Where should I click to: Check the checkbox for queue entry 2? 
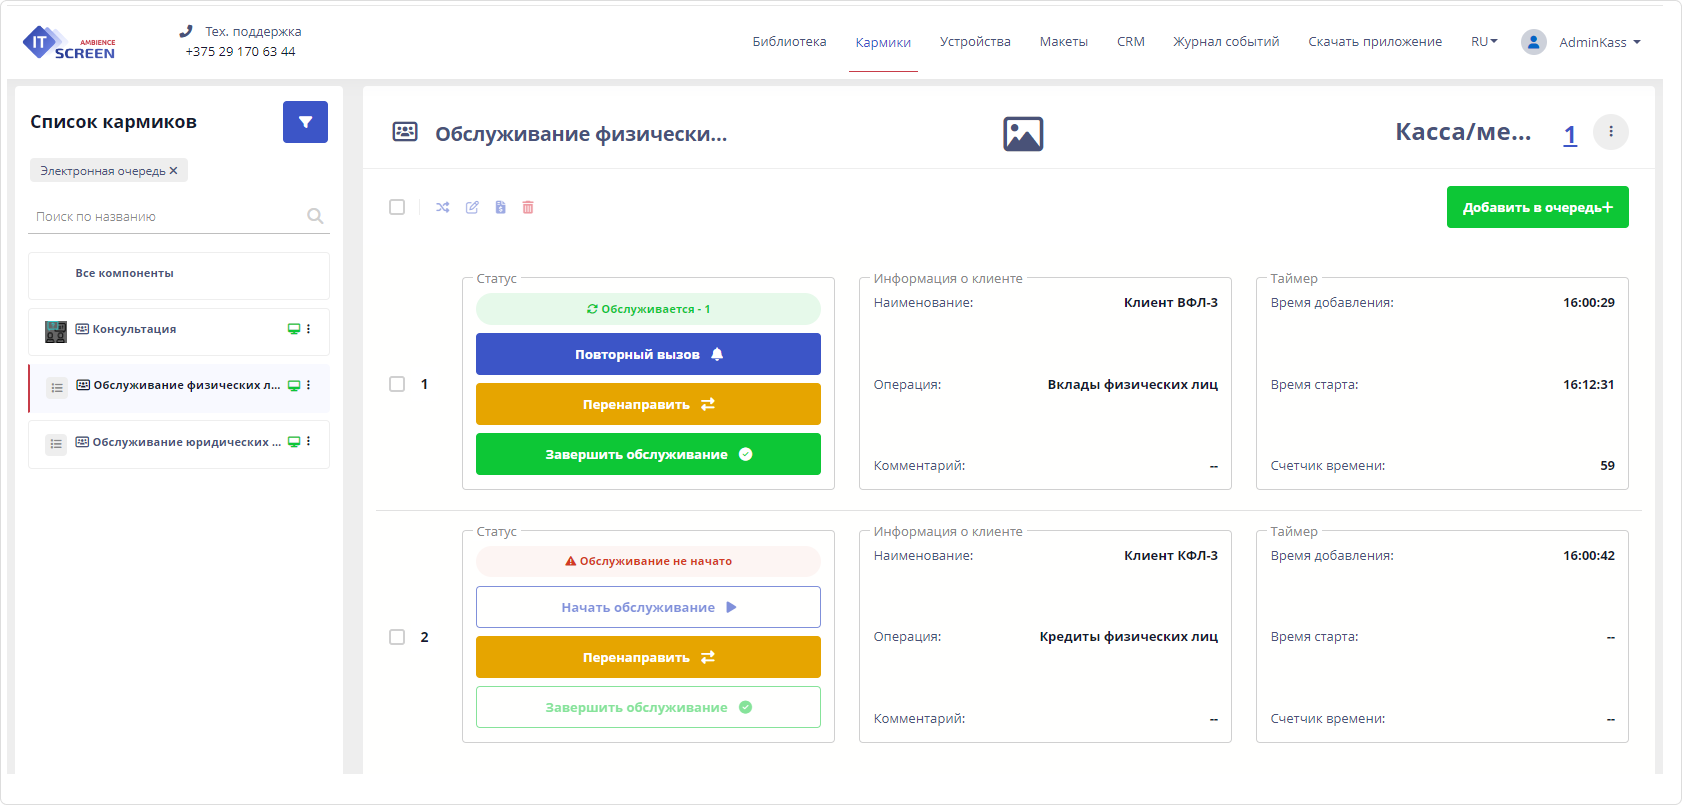pos(397,637)
